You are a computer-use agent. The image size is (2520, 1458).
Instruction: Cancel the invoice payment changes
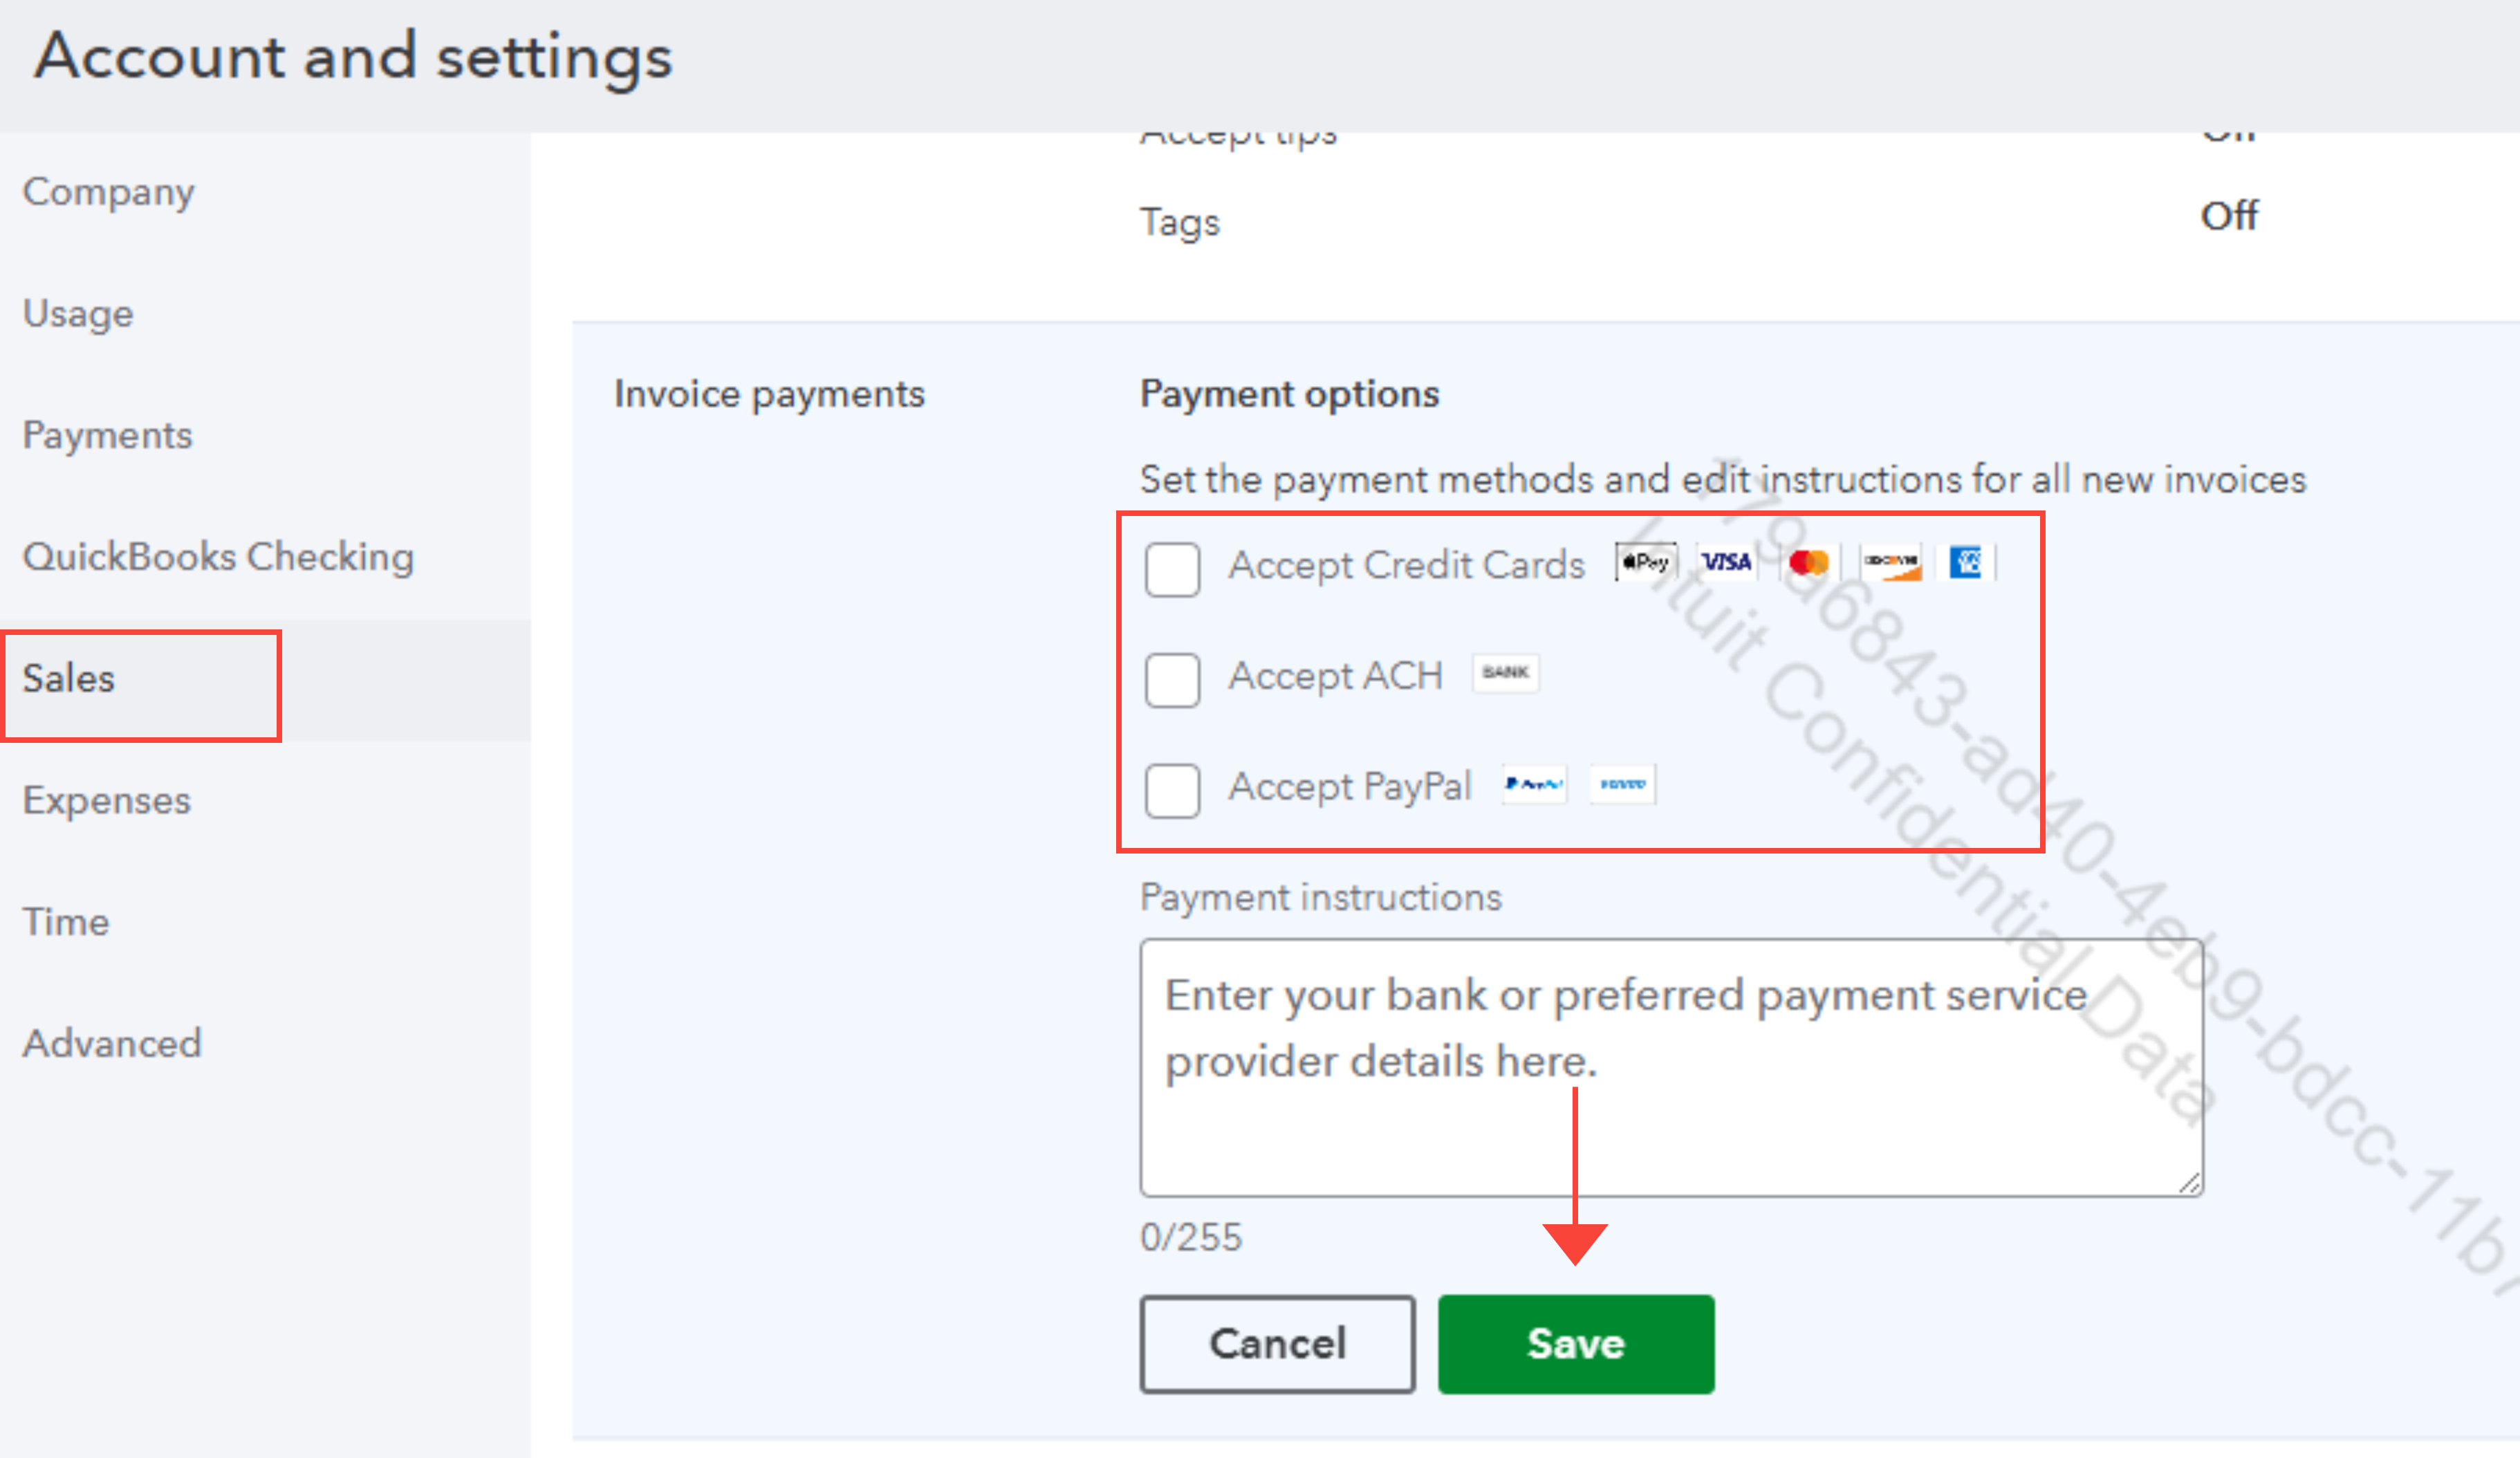[1278, 1344]
